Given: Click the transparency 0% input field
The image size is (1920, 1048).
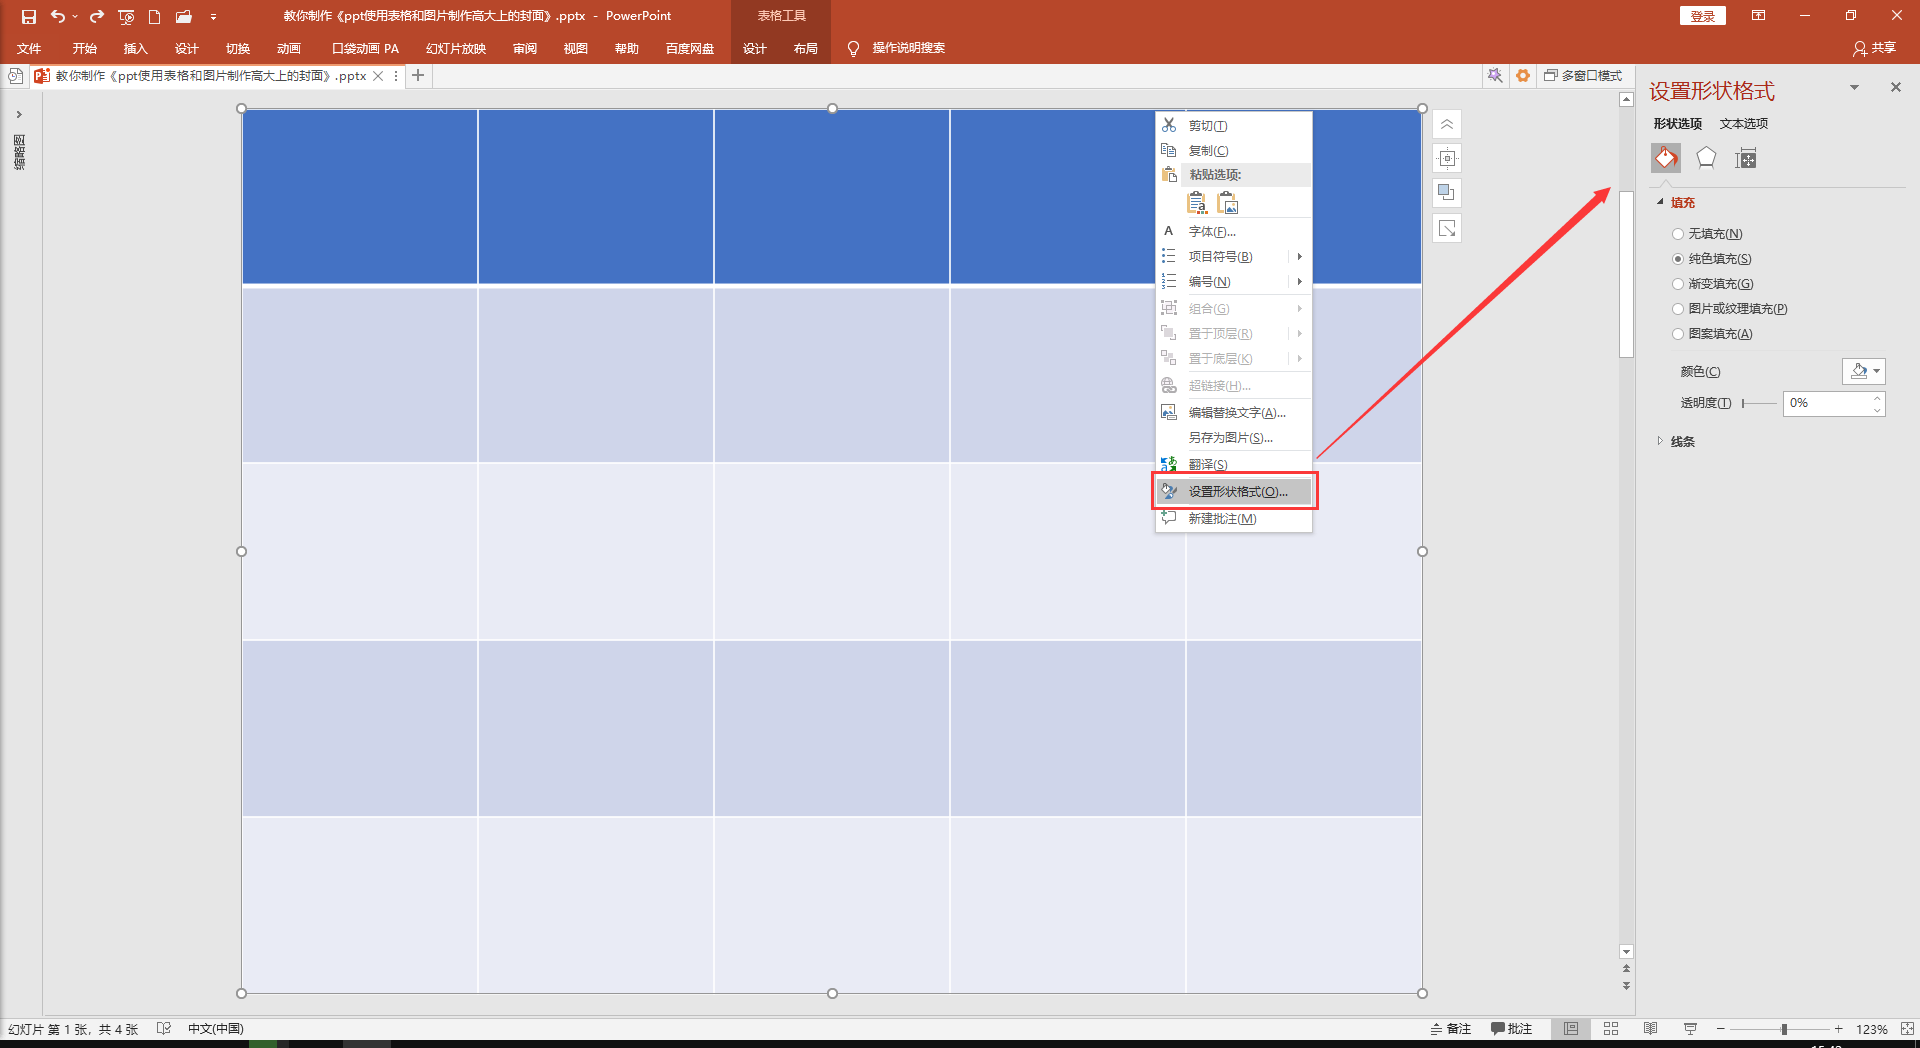Looking at the screenshot, I should [1827, 403].
